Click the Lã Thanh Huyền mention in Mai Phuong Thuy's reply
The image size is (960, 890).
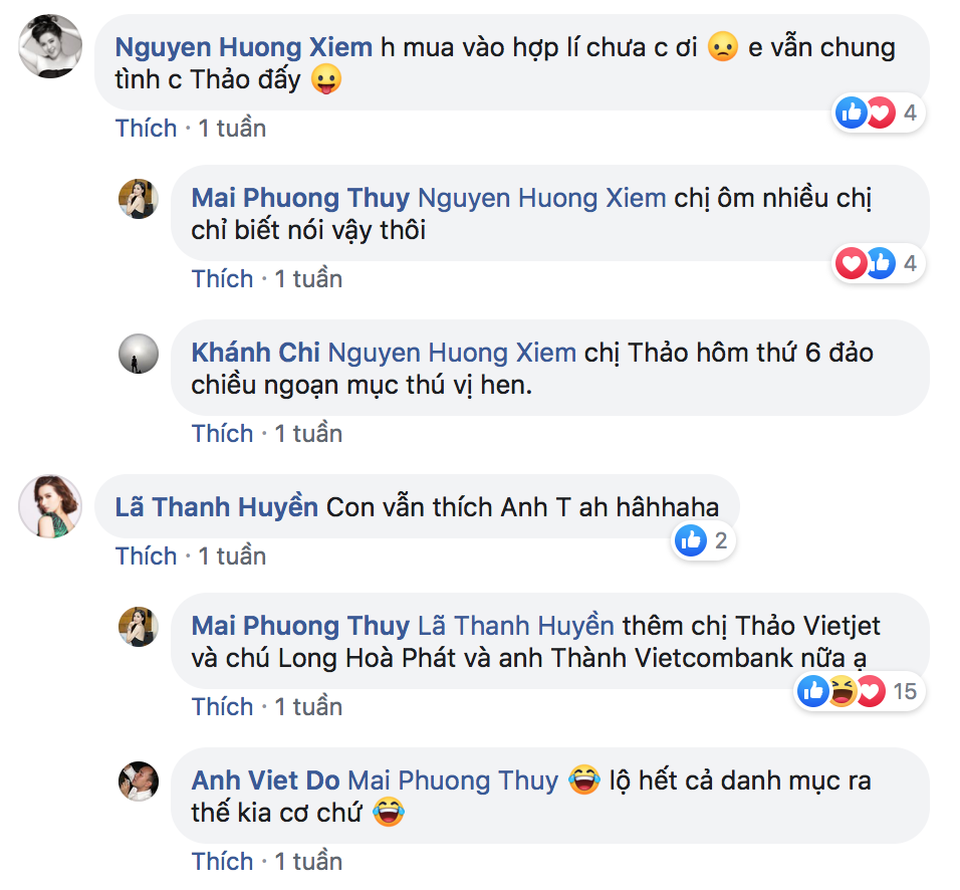(515, 627)
